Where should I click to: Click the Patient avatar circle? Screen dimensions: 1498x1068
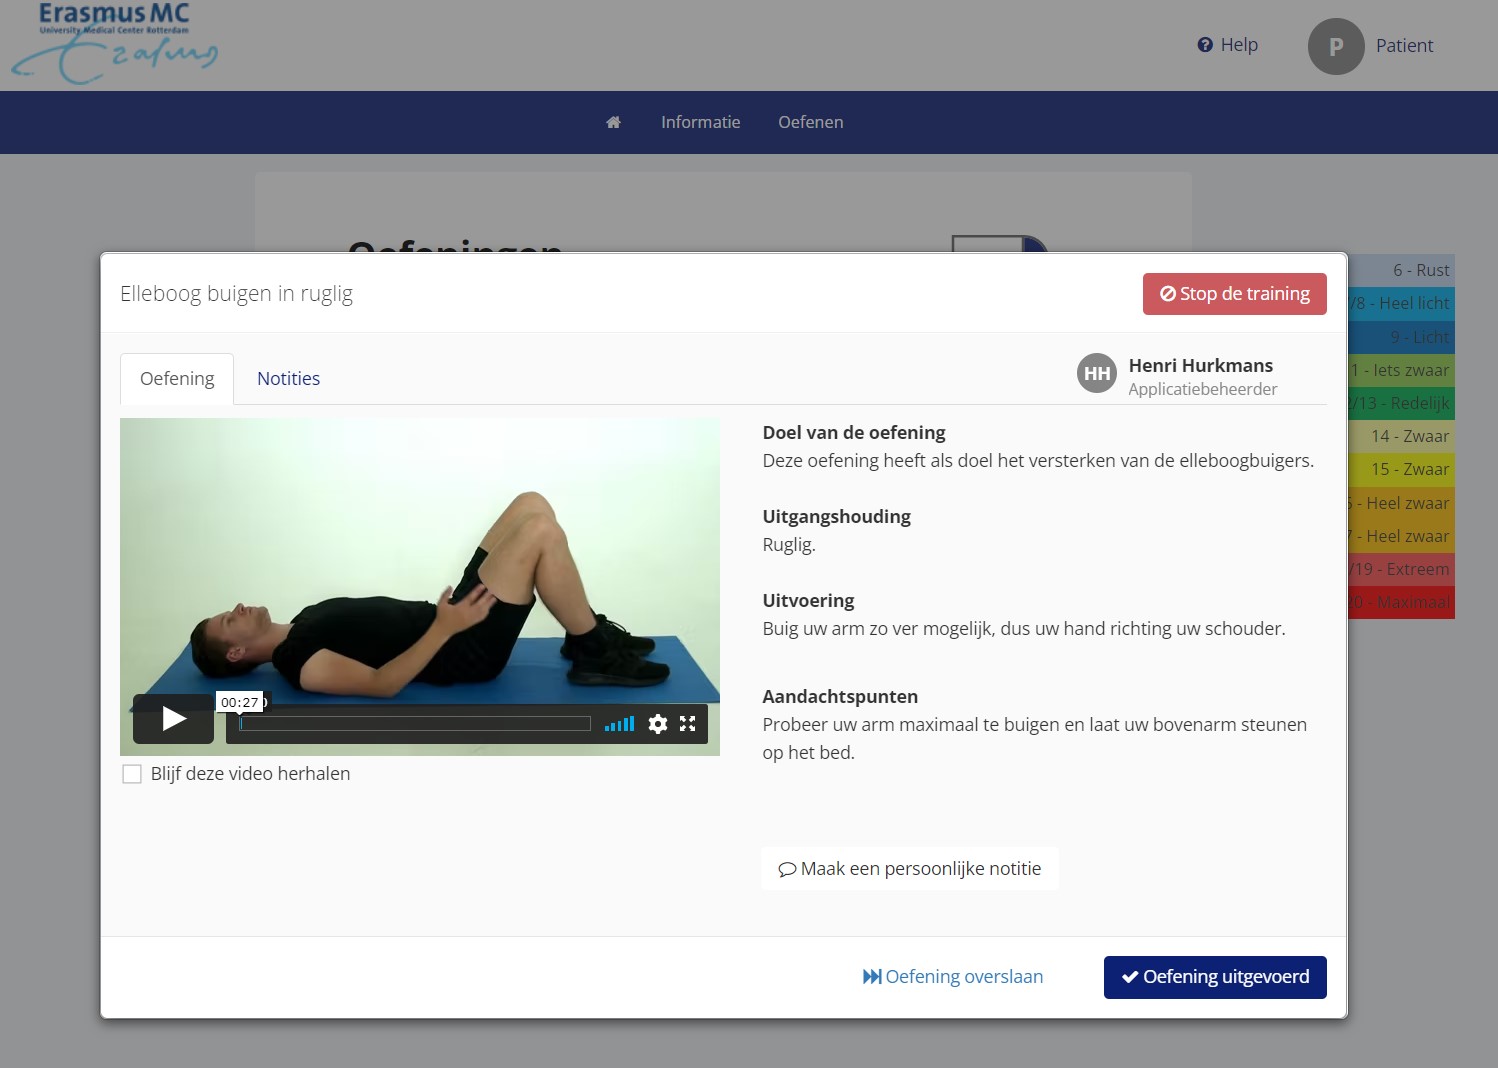[x=1336, y=46]
